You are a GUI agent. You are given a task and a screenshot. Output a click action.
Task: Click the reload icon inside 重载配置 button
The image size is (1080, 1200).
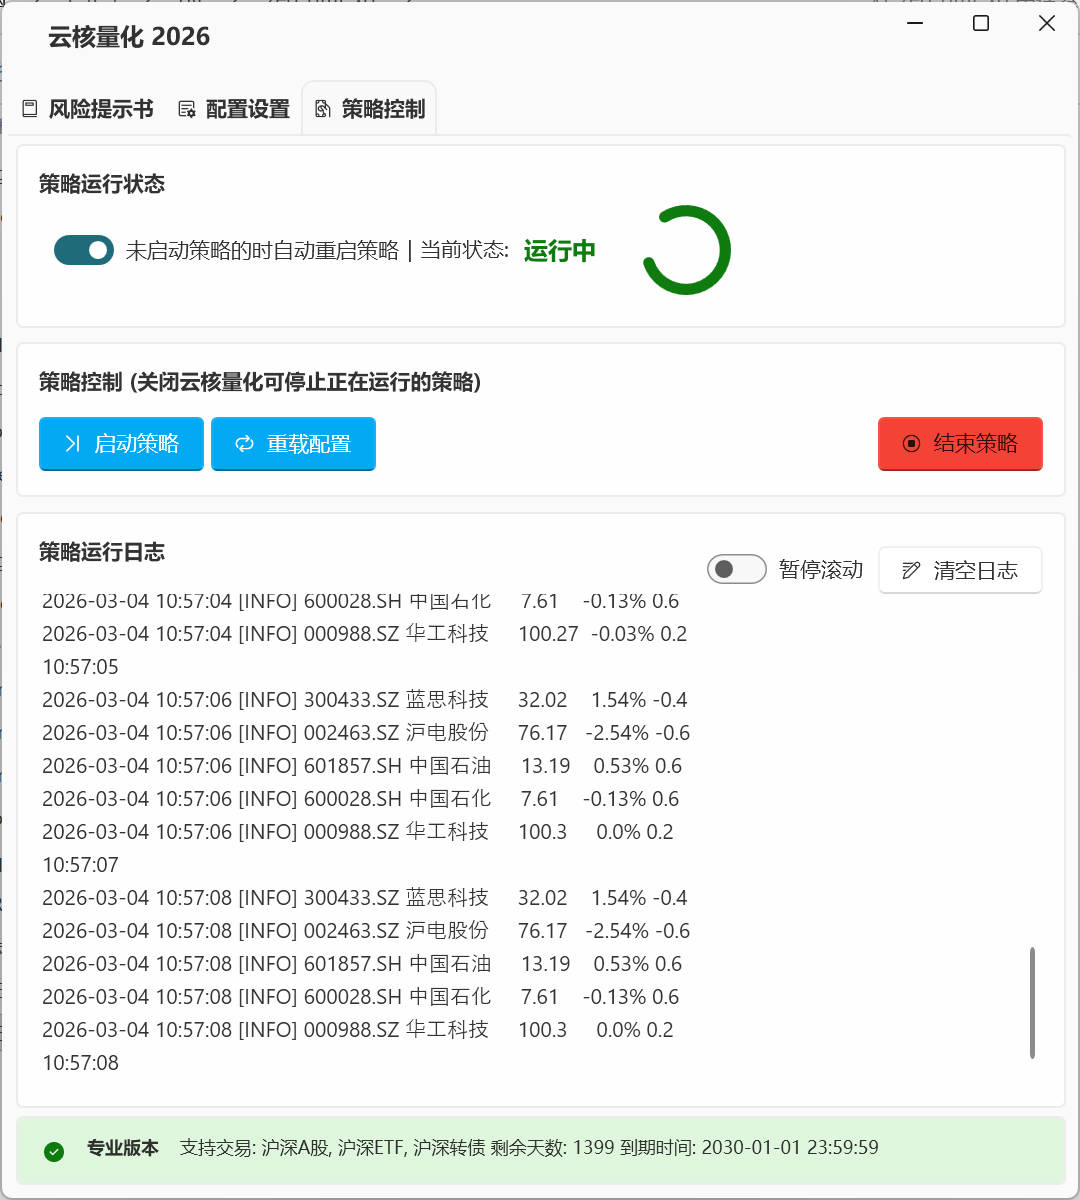246,443
